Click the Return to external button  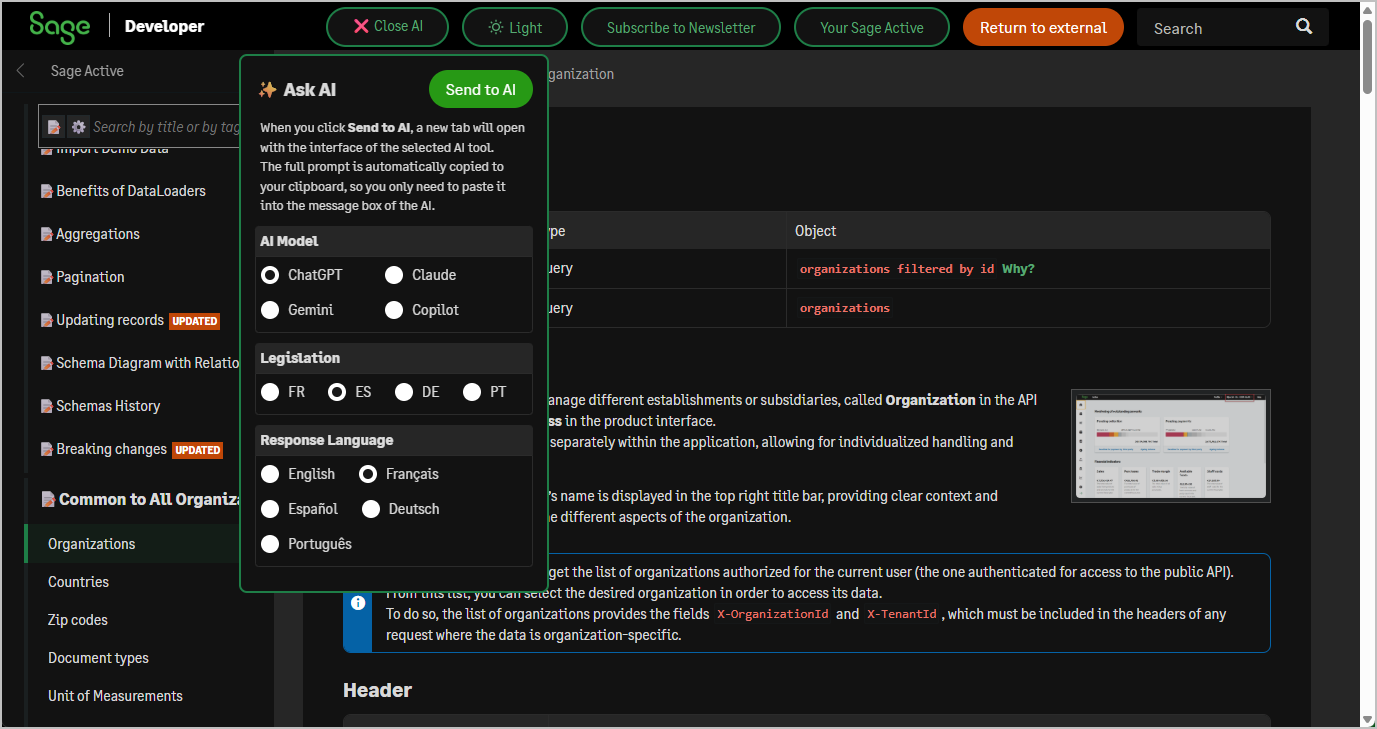pos(1043,27)
